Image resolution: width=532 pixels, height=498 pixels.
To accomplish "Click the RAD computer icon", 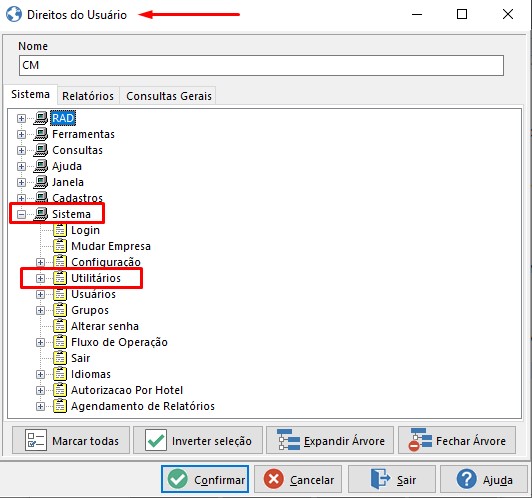I will 41,118.
